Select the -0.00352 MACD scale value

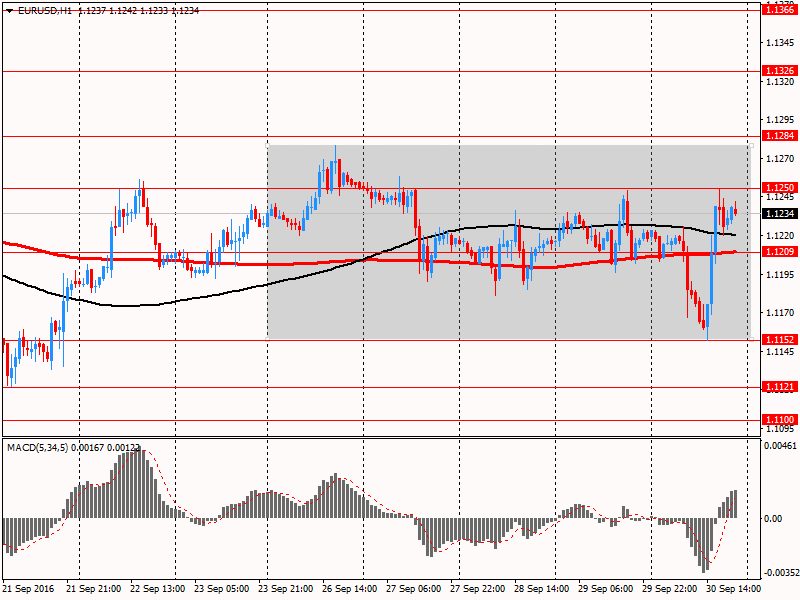pos(780,573)
